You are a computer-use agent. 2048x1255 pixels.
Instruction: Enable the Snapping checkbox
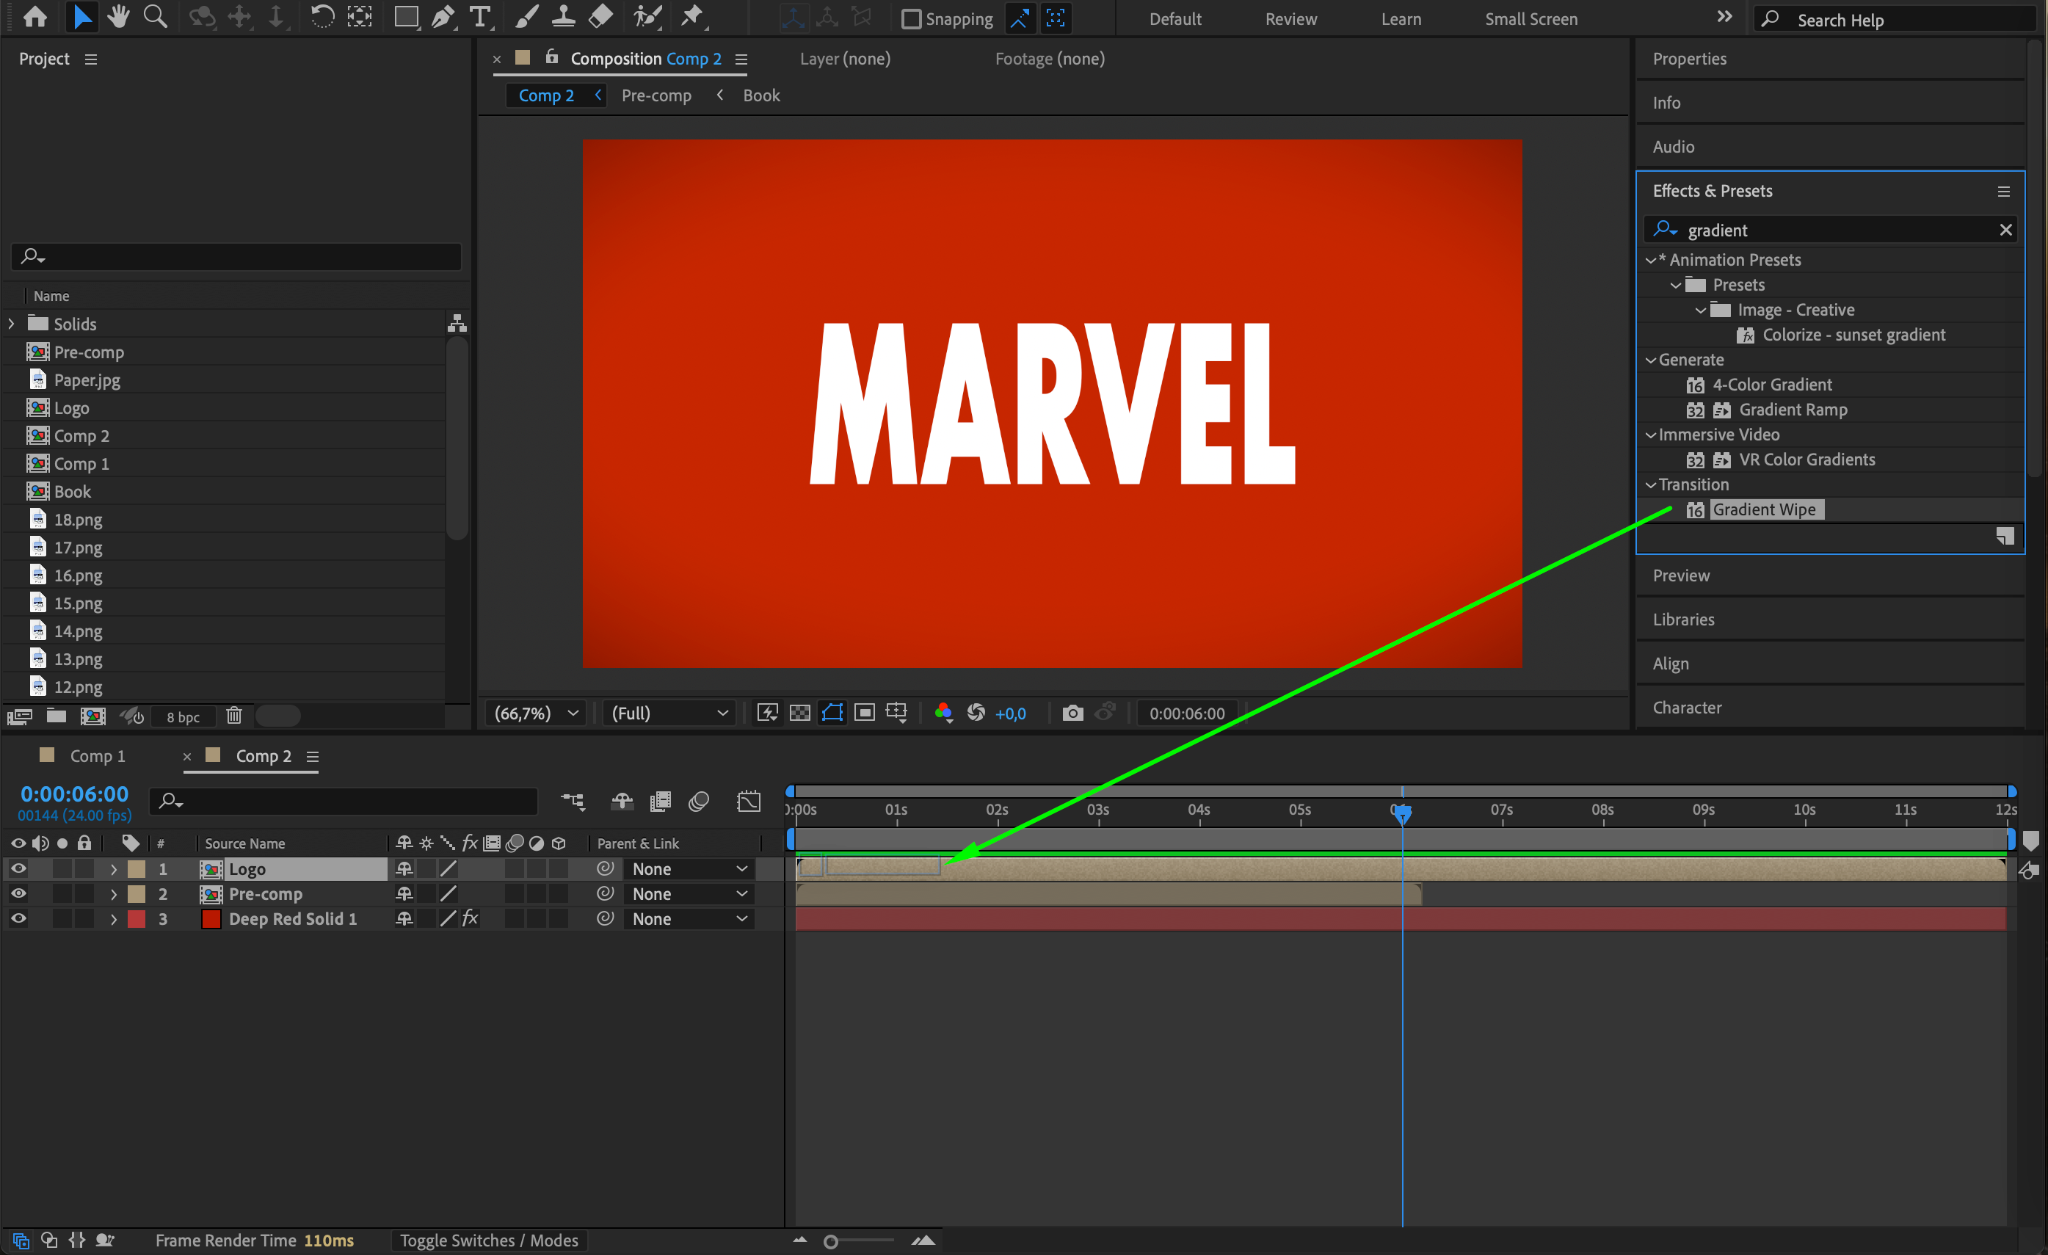coord(911,19)
